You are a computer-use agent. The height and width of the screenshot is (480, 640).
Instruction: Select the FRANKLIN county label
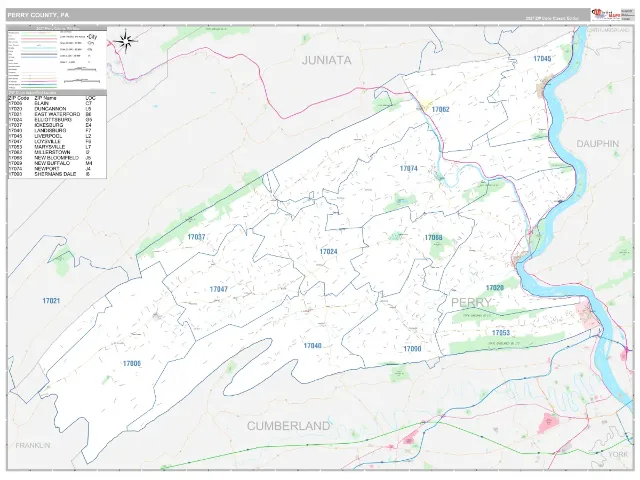point(33,445)
